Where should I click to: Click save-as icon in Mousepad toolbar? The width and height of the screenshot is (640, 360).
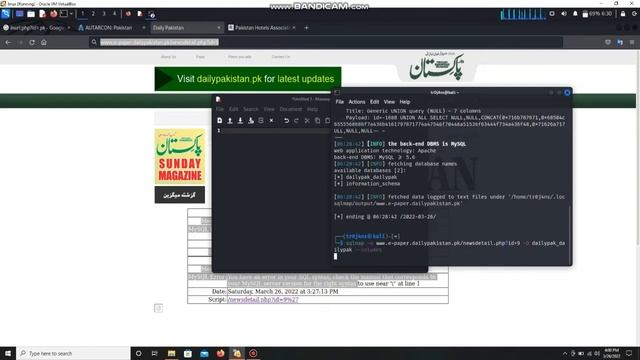click(x=251, y=120)
